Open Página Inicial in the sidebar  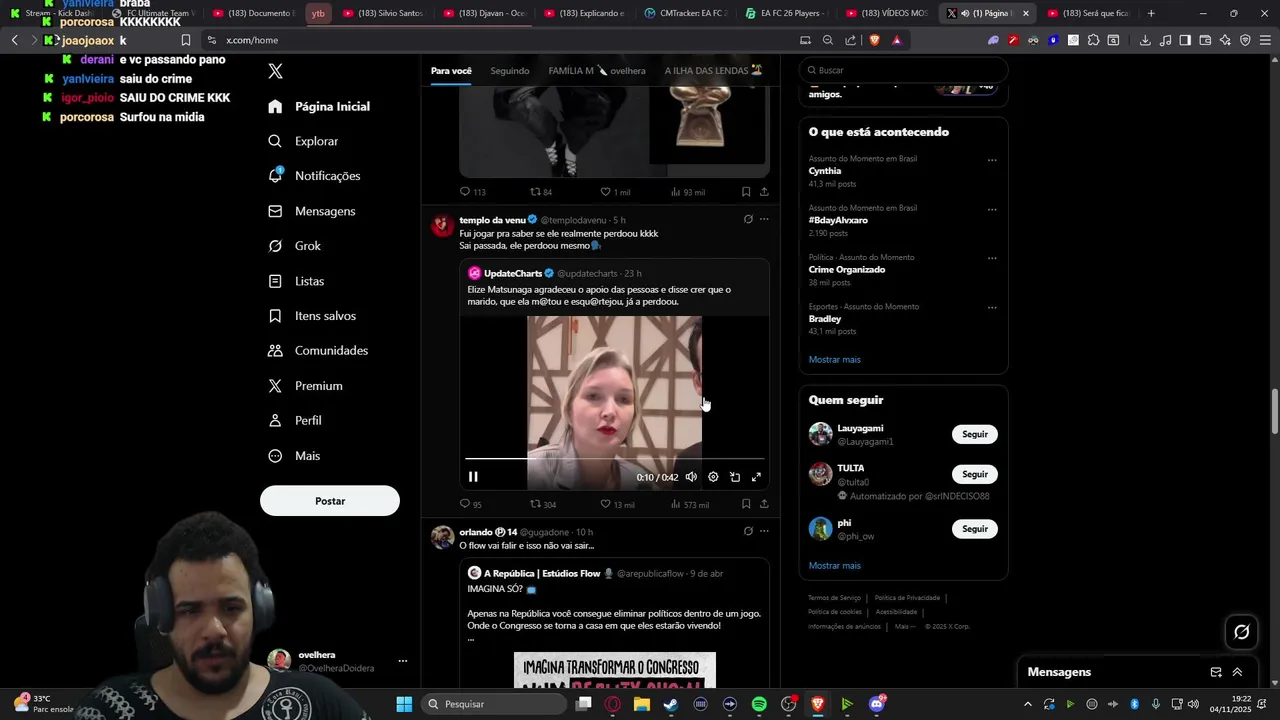click(x=319, y=106)
